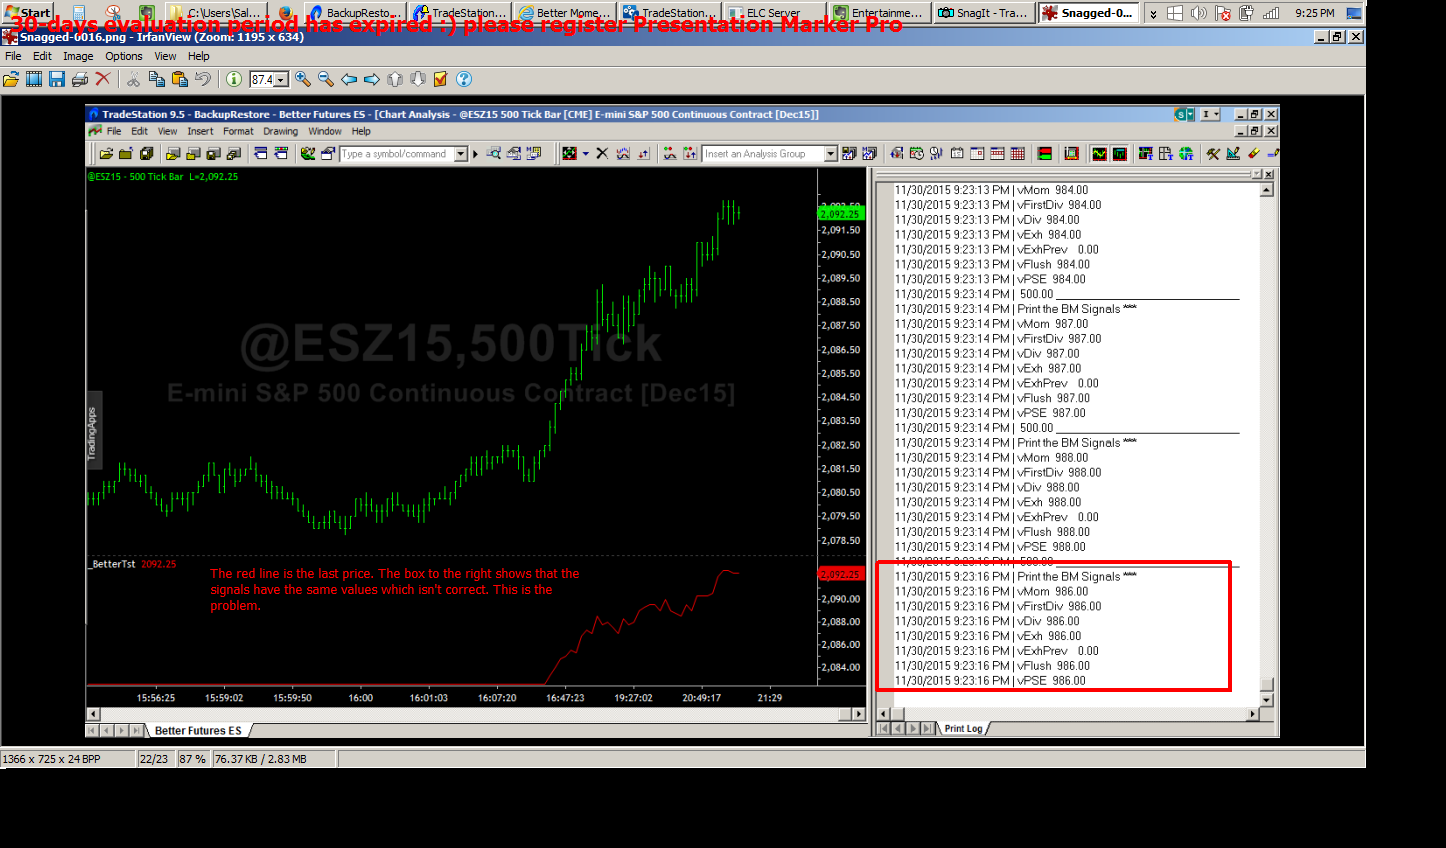Image resolution: width=1446 pixels, height=848 pixels.
Task: Open the Action Center flag icon in tray
Action: point(1223,13)
